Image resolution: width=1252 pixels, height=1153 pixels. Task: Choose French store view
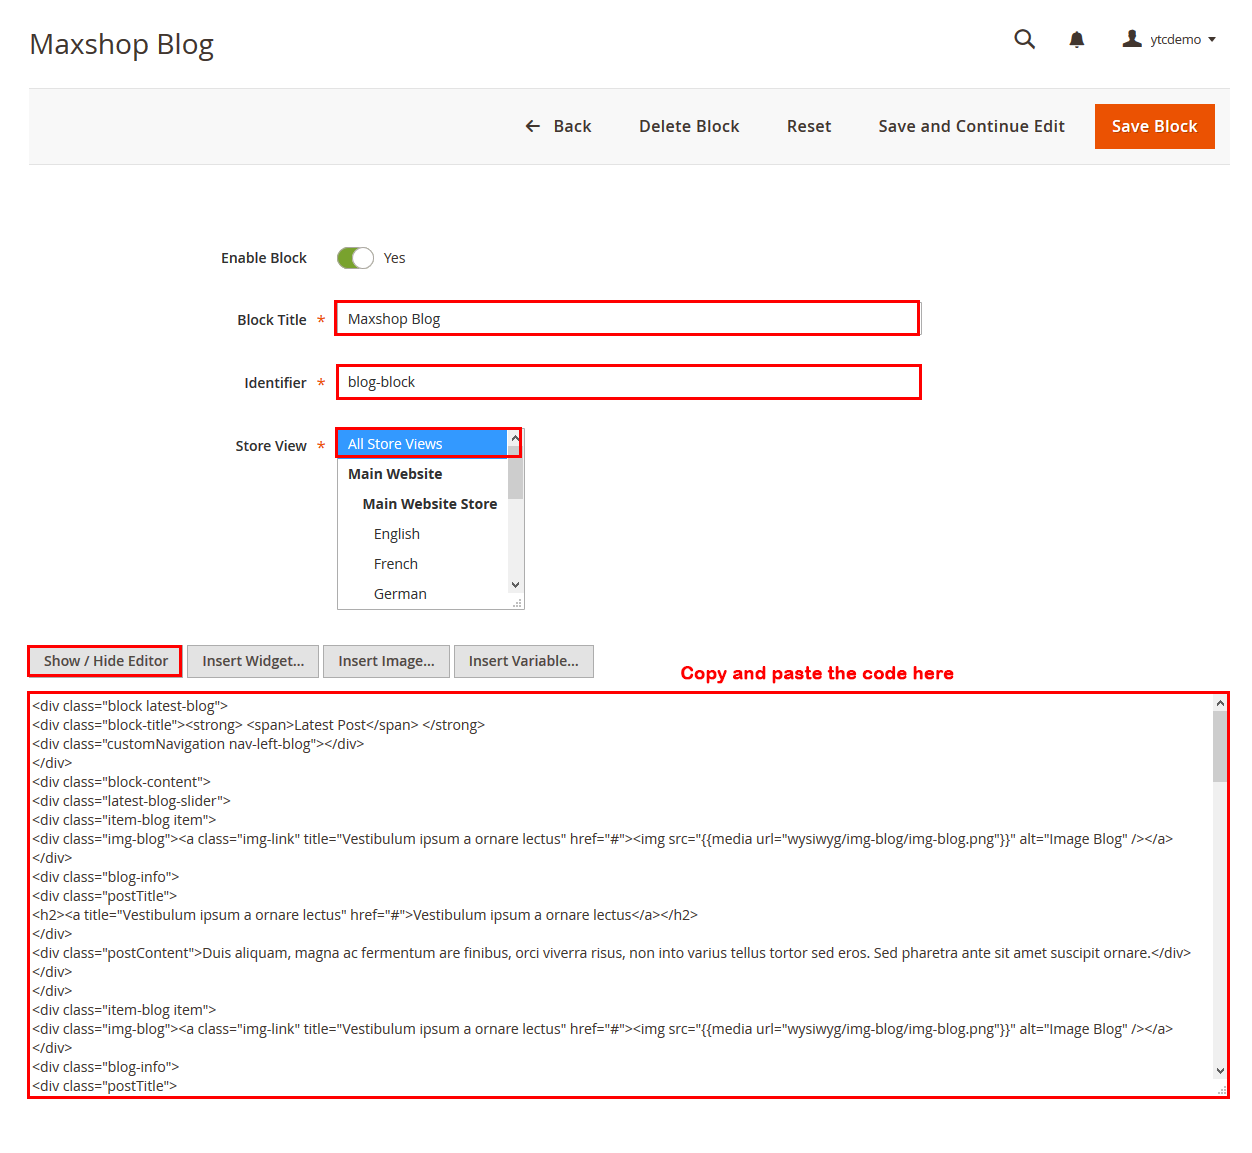(396, 564)
